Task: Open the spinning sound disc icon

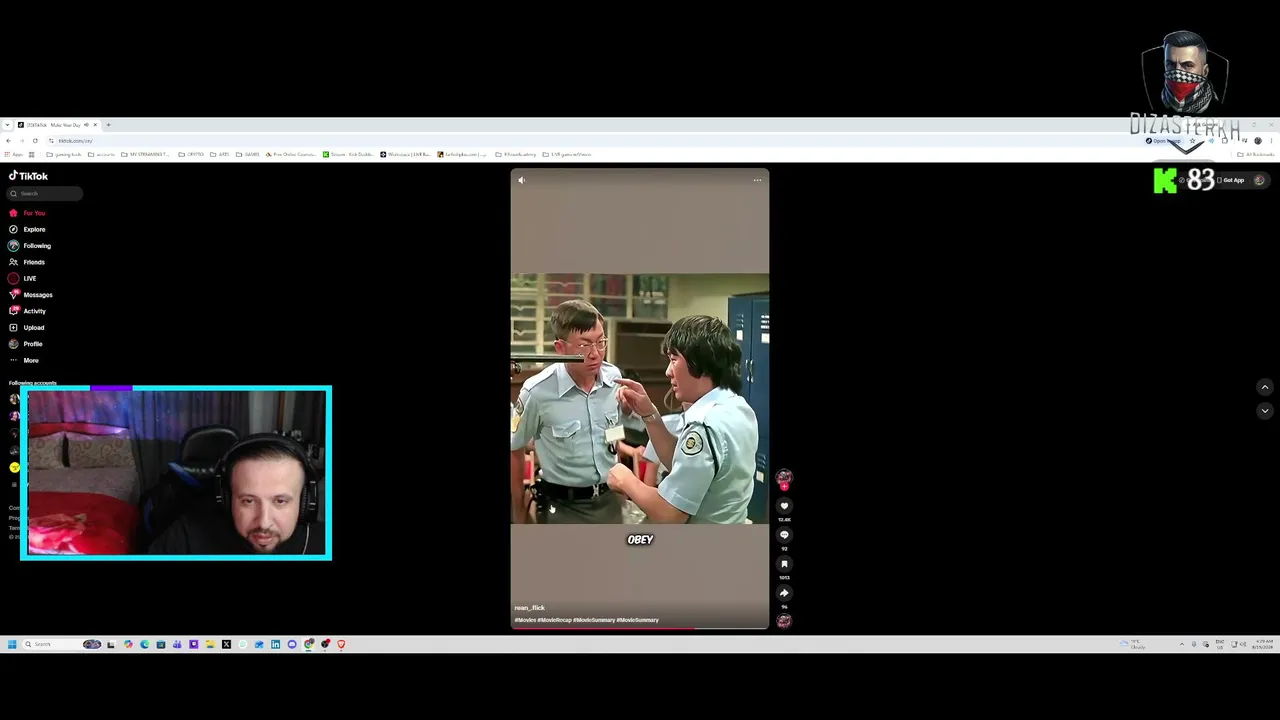Action: coord(784,621)
